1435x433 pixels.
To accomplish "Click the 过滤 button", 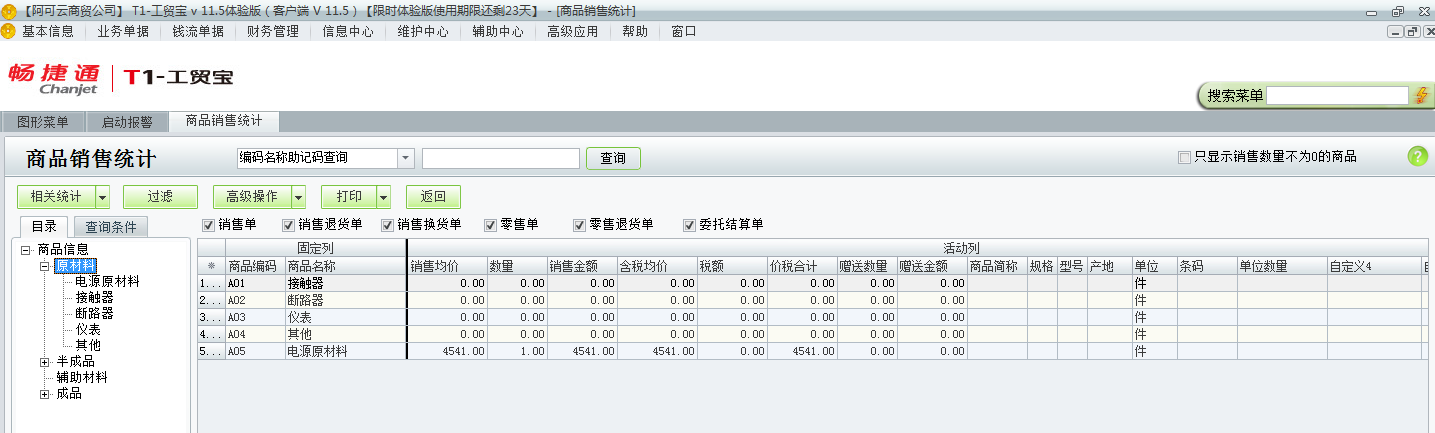I will [160, 197].
